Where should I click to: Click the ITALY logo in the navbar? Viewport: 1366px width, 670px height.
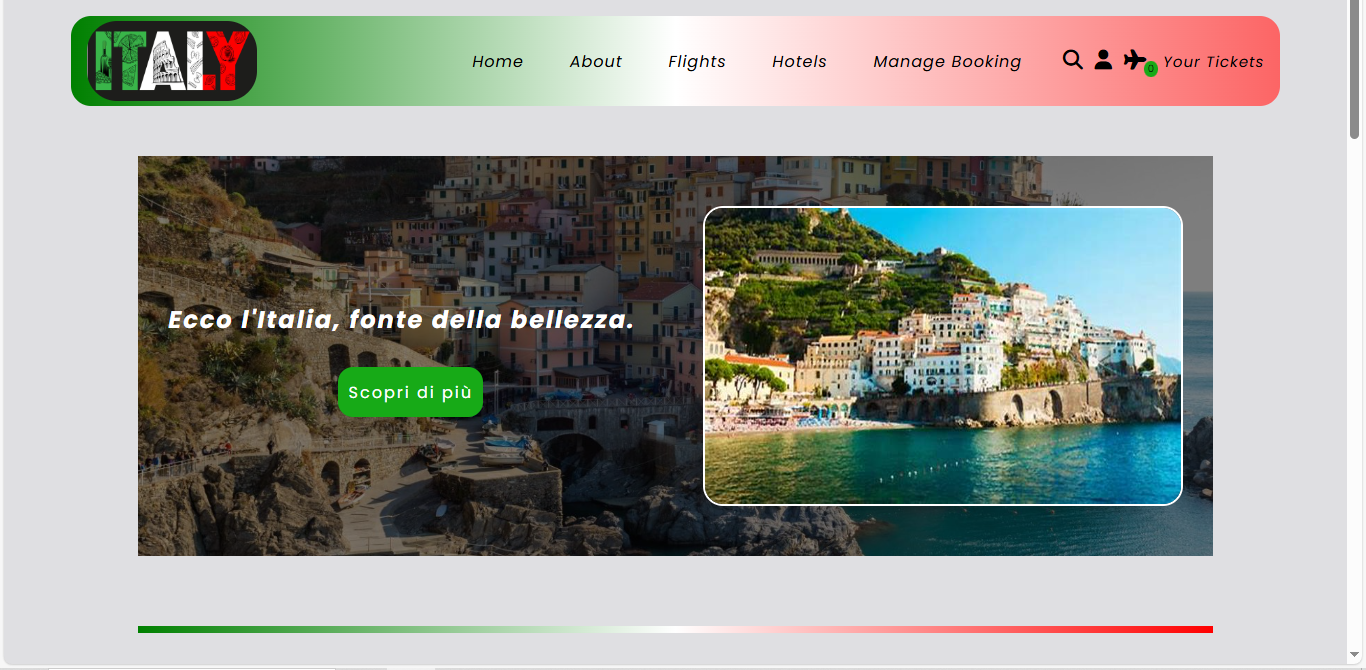(172, 61)
